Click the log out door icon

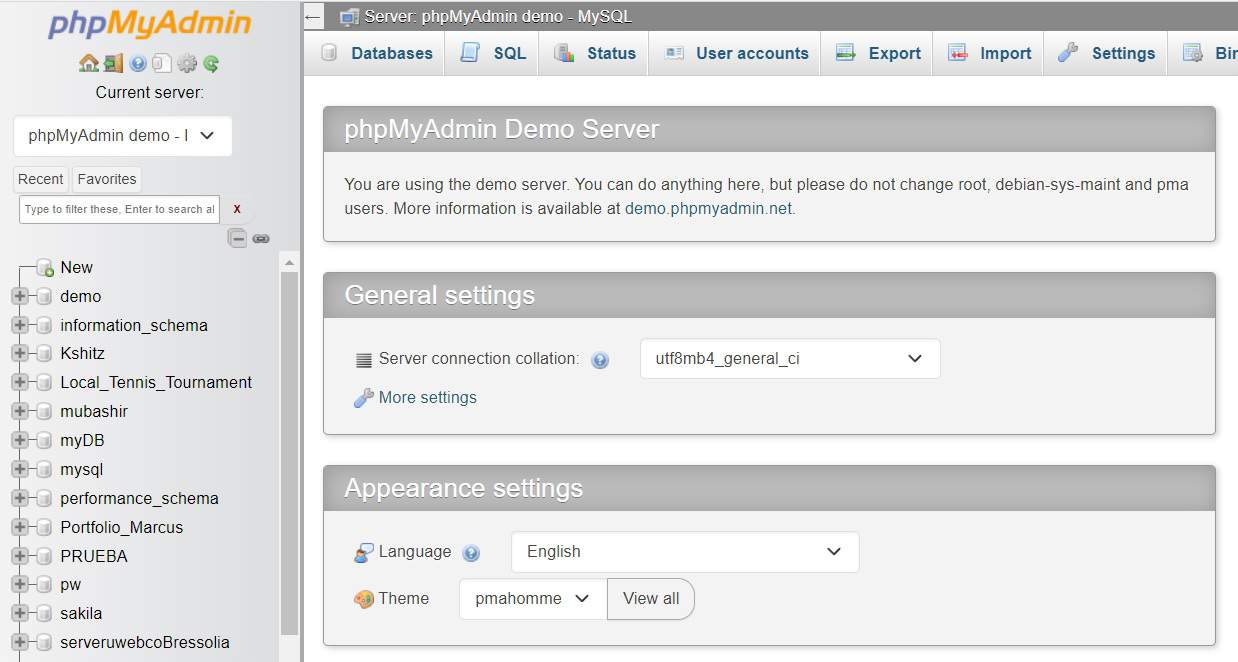[x=113, y=64]
